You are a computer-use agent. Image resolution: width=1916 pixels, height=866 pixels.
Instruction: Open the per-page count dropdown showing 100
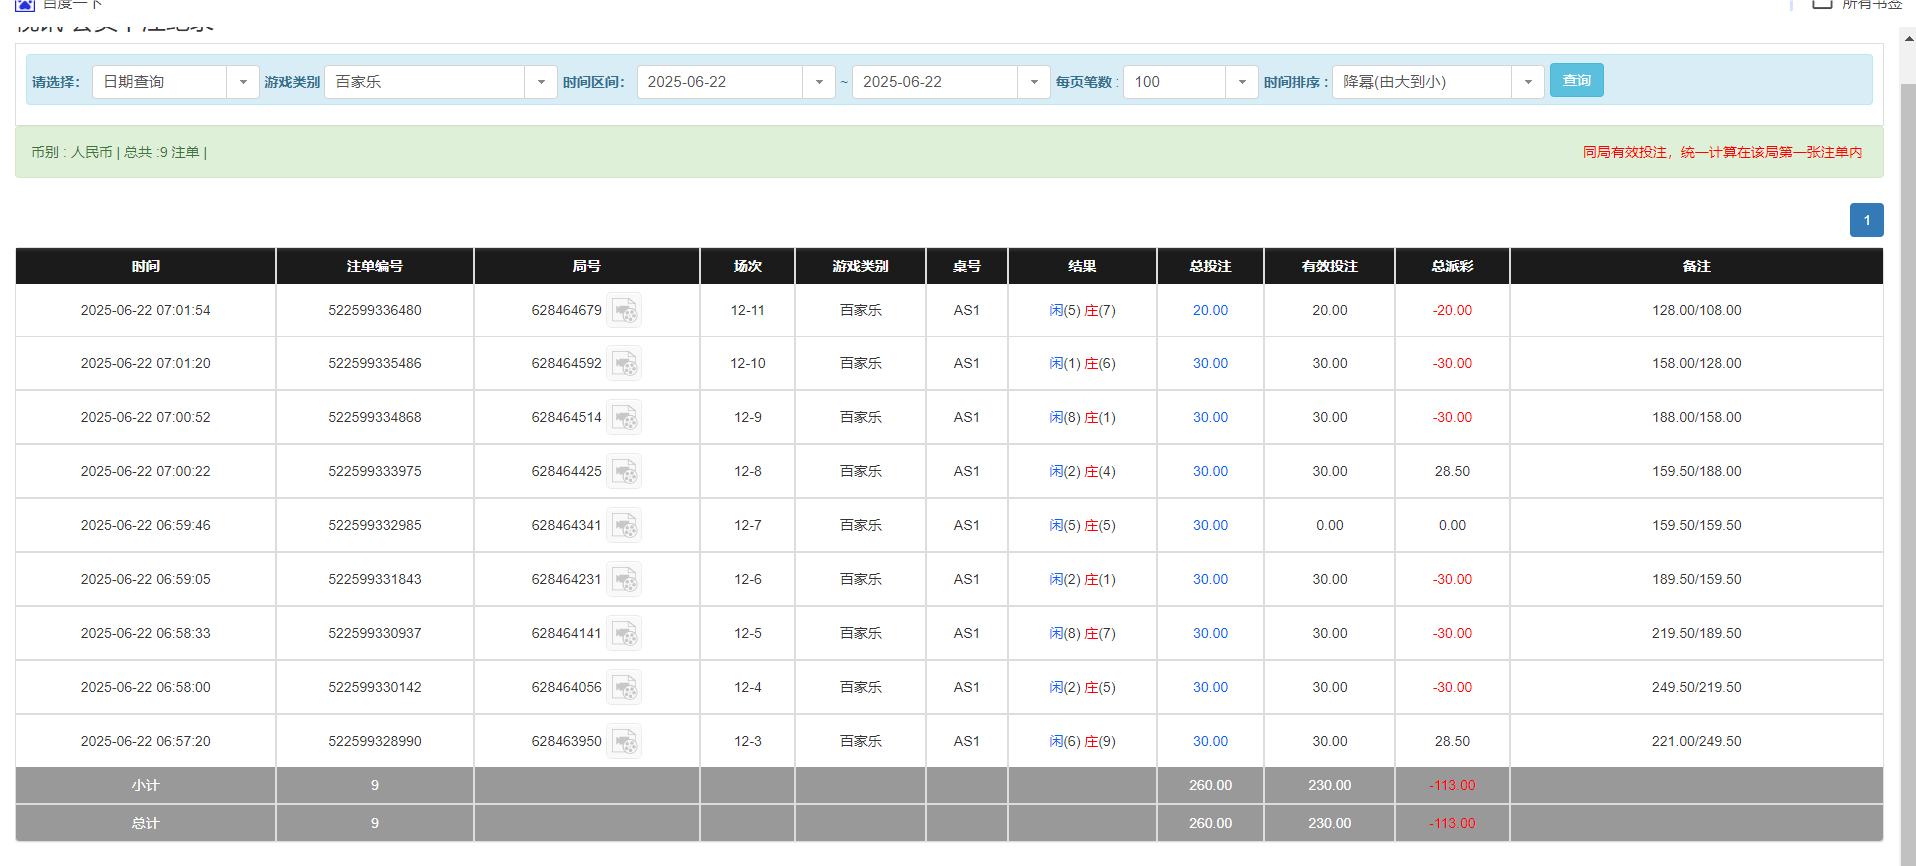coord(1241,82)
